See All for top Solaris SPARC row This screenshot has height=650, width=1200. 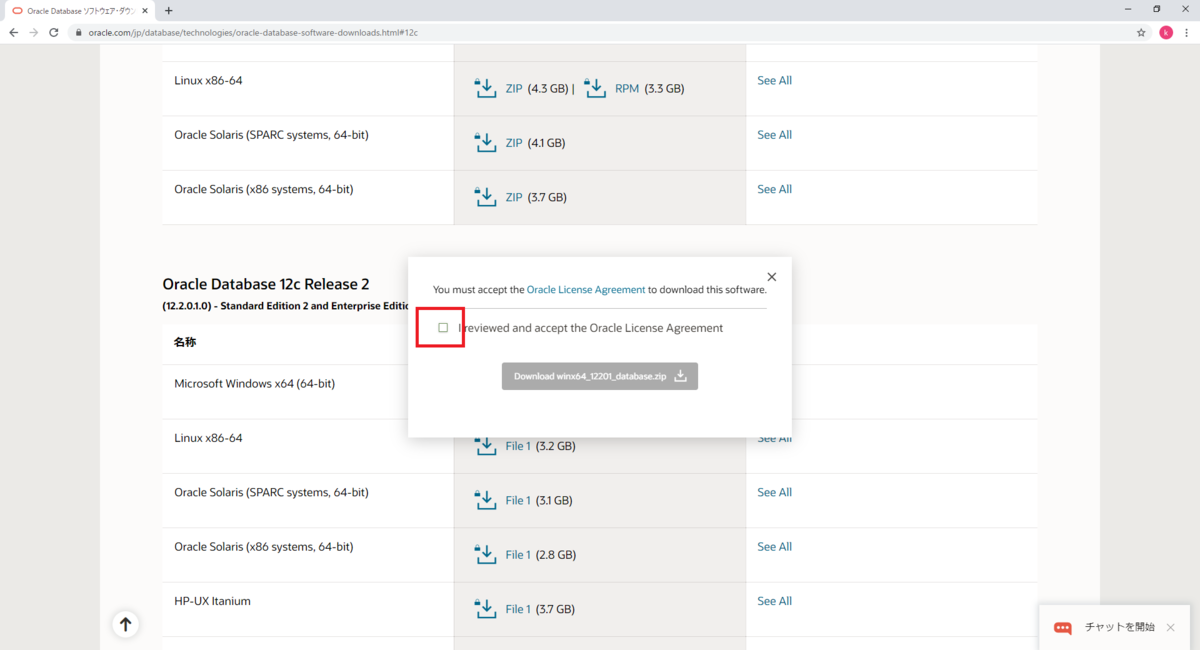click(x=774, y=134)
